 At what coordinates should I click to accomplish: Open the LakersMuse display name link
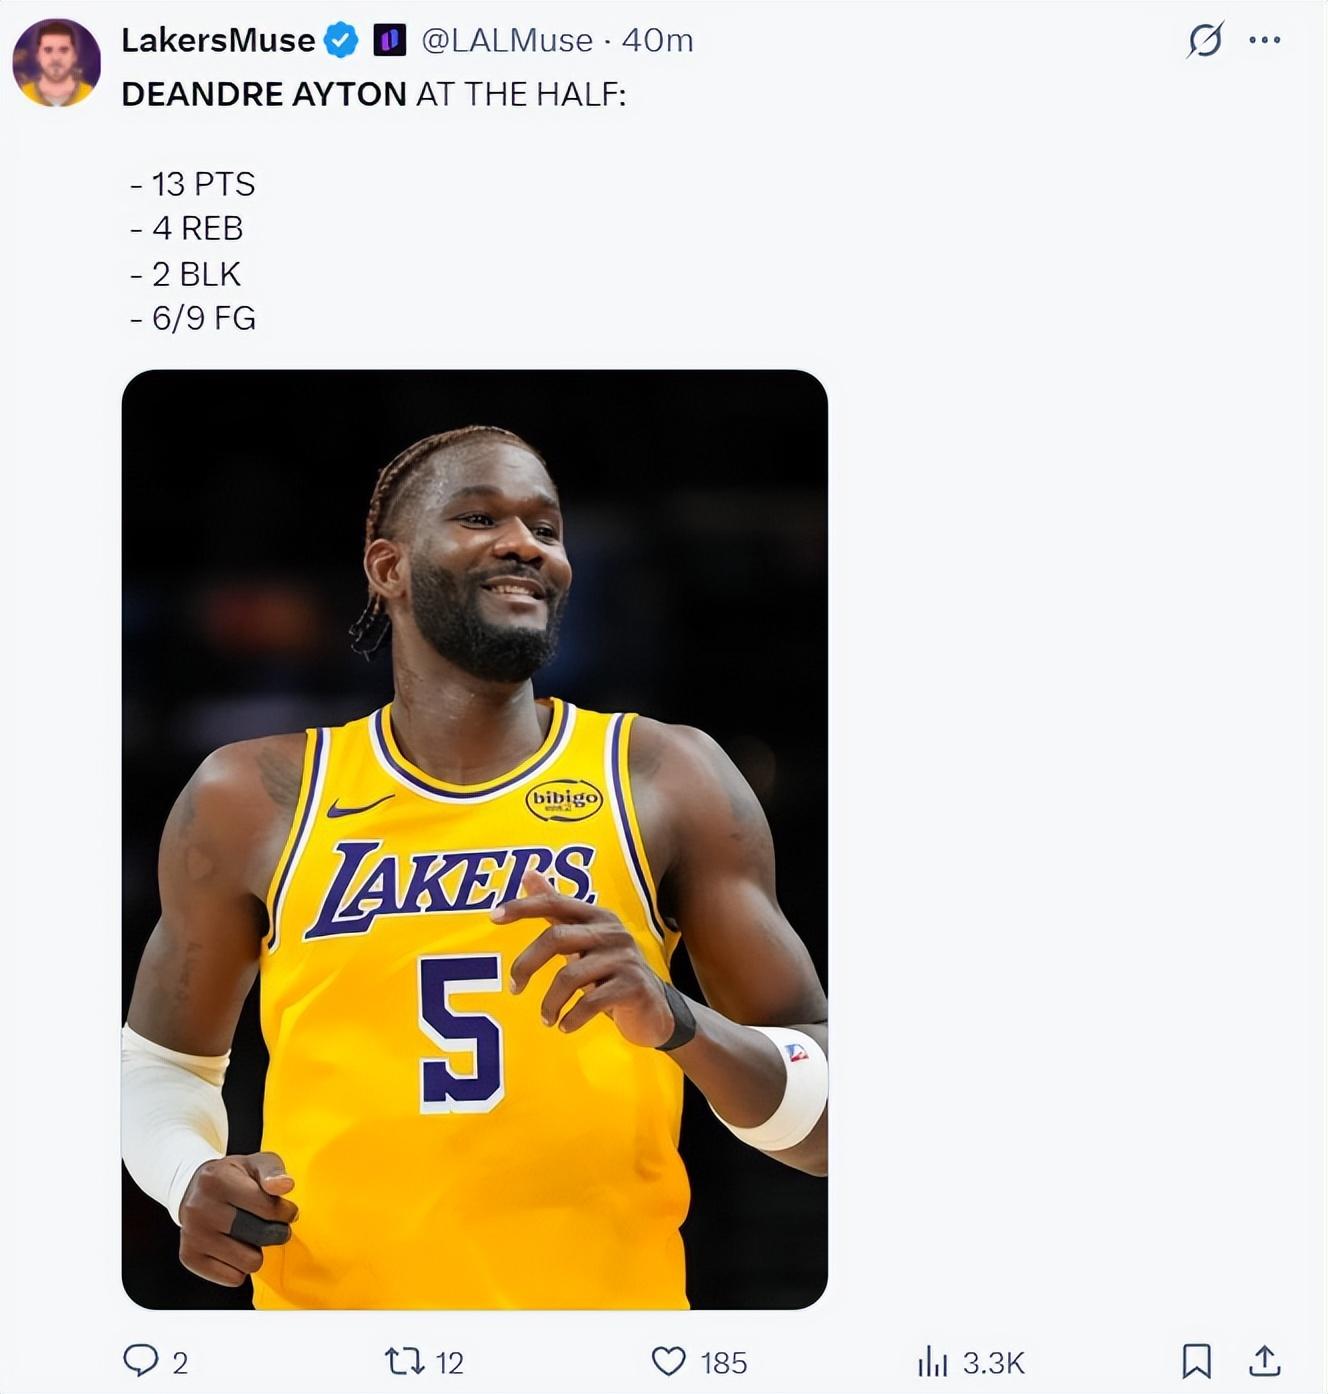point(218,40)
